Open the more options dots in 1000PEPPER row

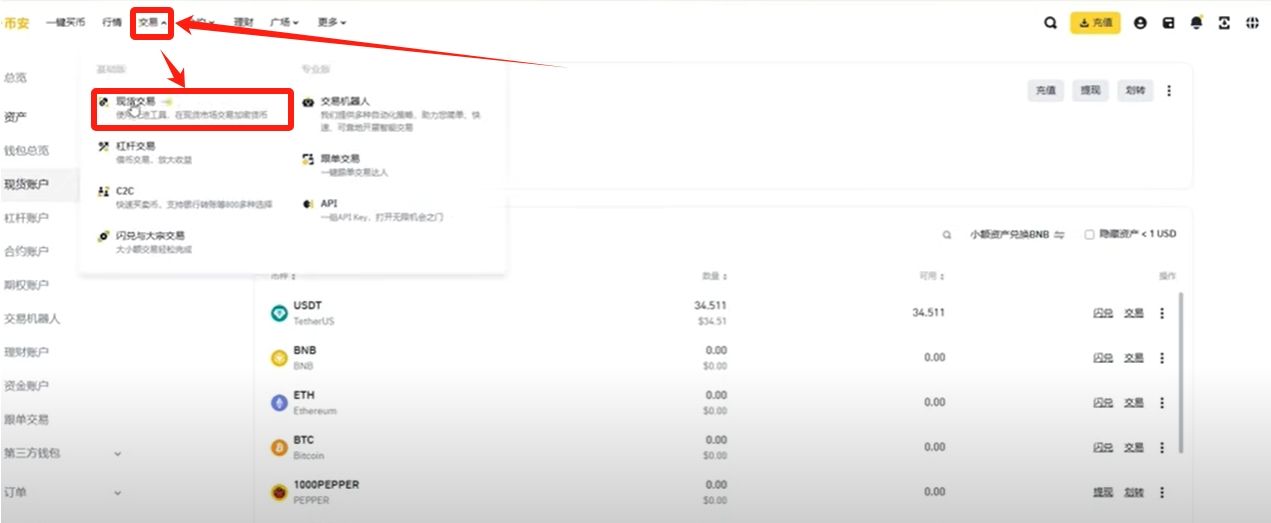[x=1162, y=492]
